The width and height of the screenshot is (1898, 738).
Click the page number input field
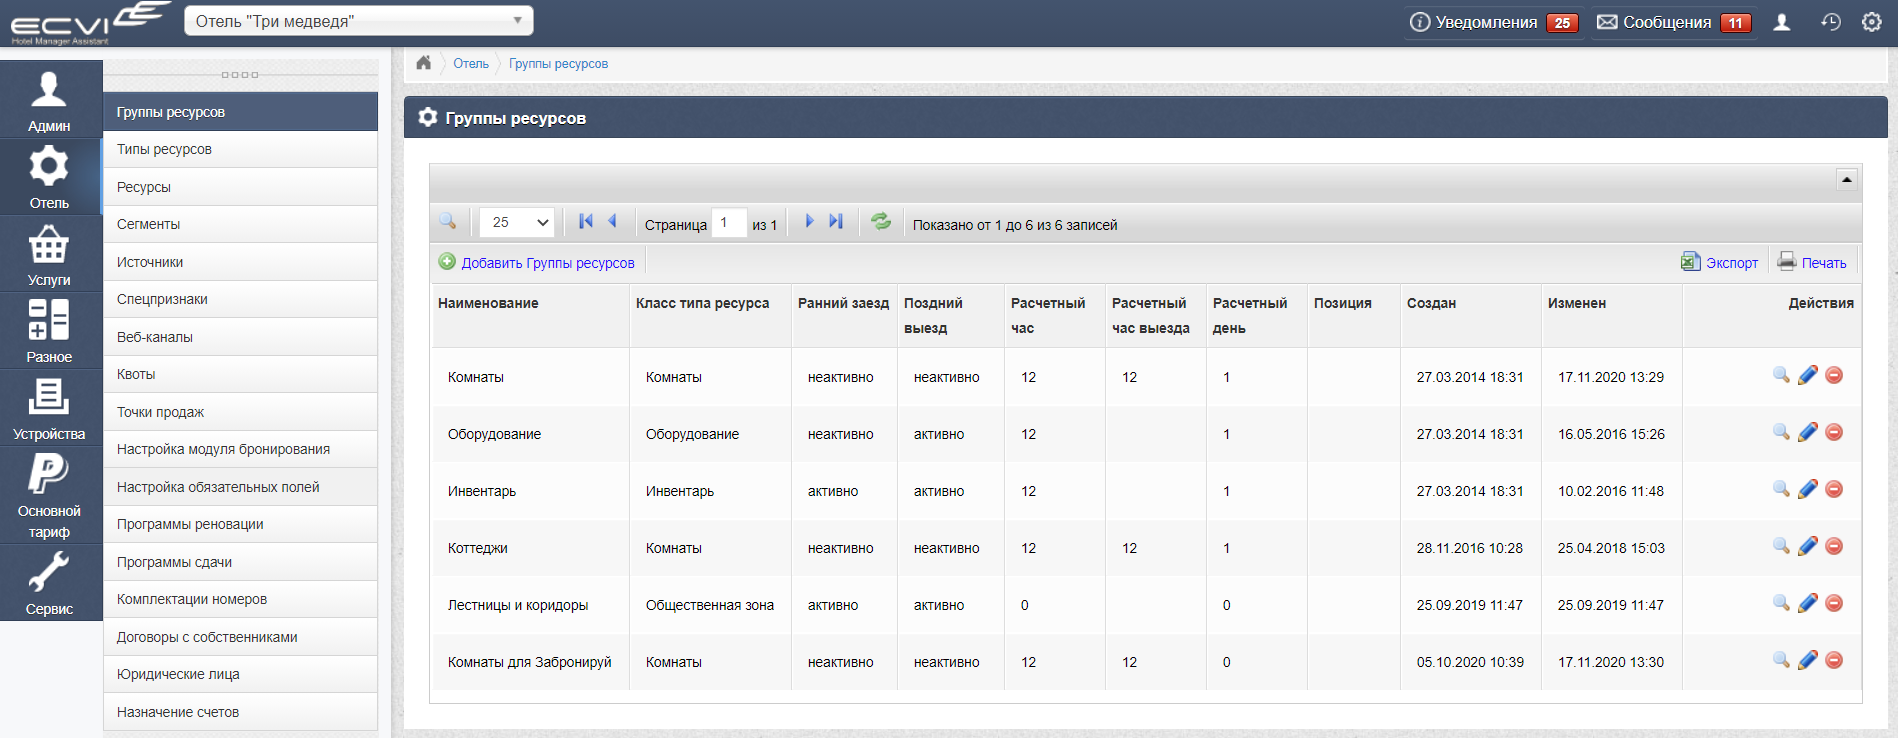(x=729, y=223)
